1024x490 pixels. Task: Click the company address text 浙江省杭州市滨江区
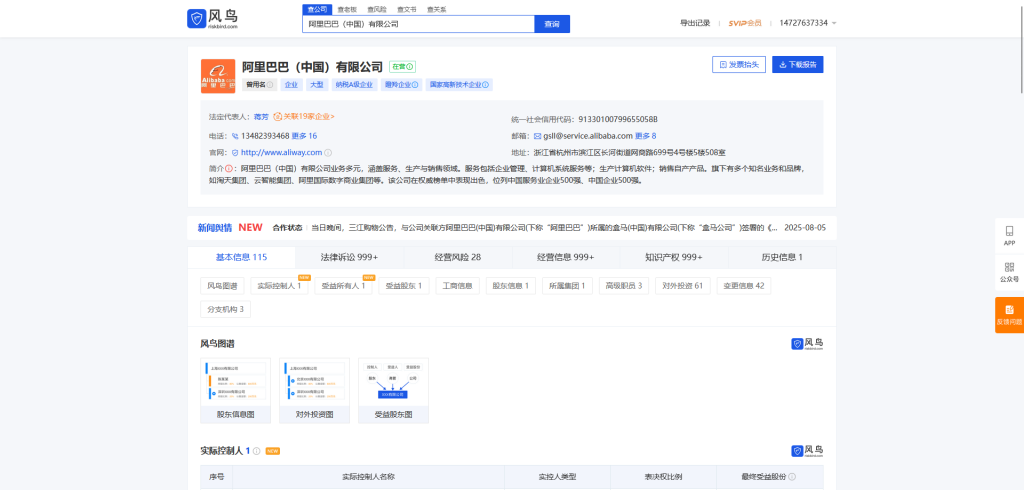click(x=630, y=152)
